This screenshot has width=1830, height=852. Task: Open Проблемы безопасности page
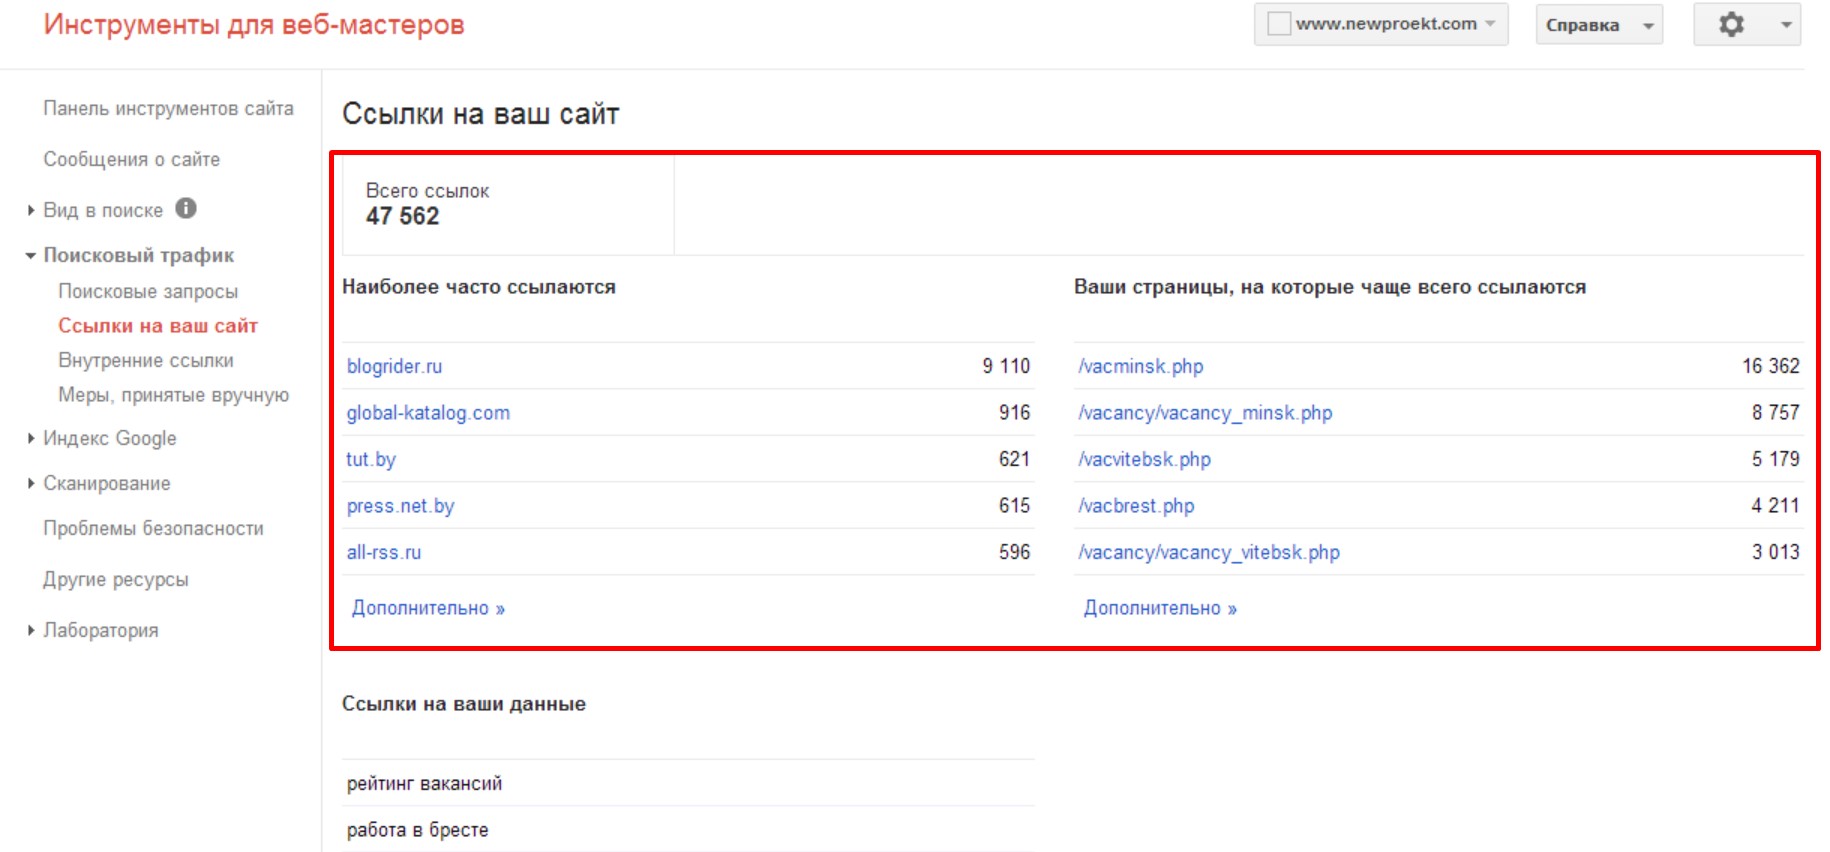click(x=153, y=528)
